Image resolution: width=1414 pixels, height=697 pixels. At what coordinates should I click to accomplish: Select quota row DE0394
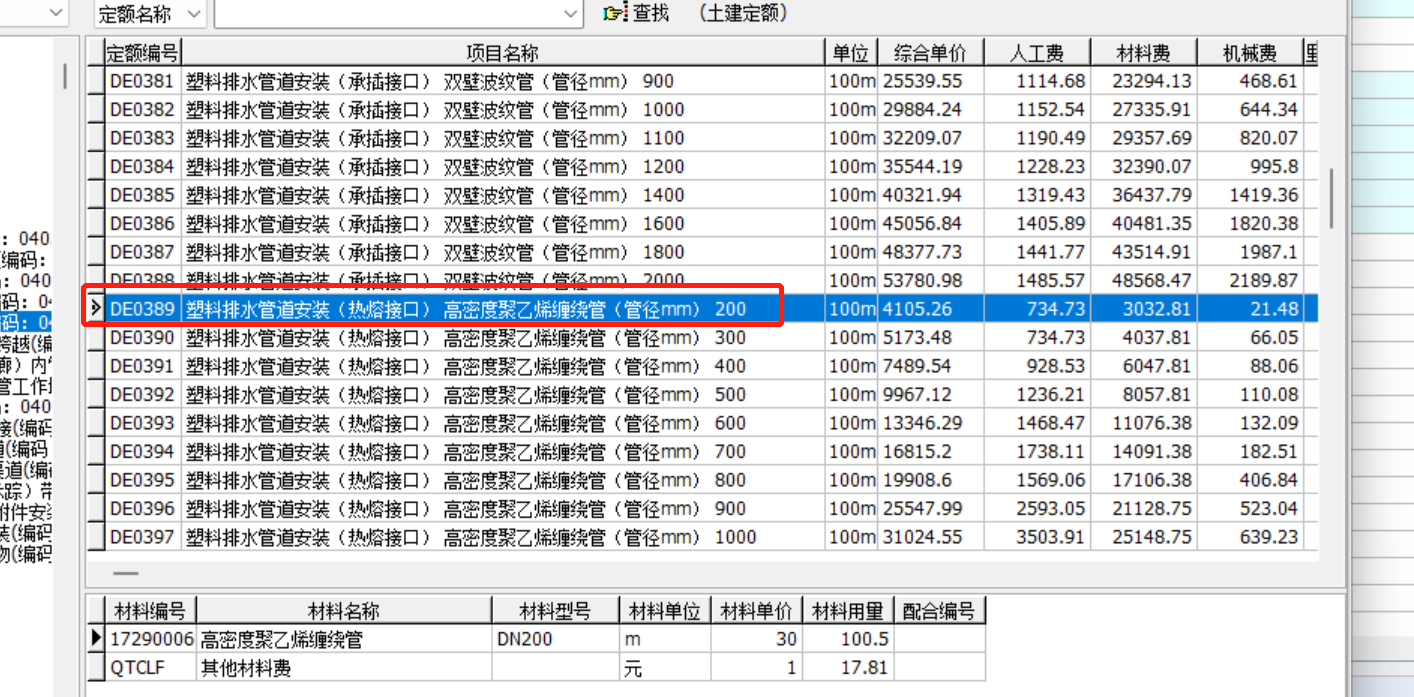(704, 451)
